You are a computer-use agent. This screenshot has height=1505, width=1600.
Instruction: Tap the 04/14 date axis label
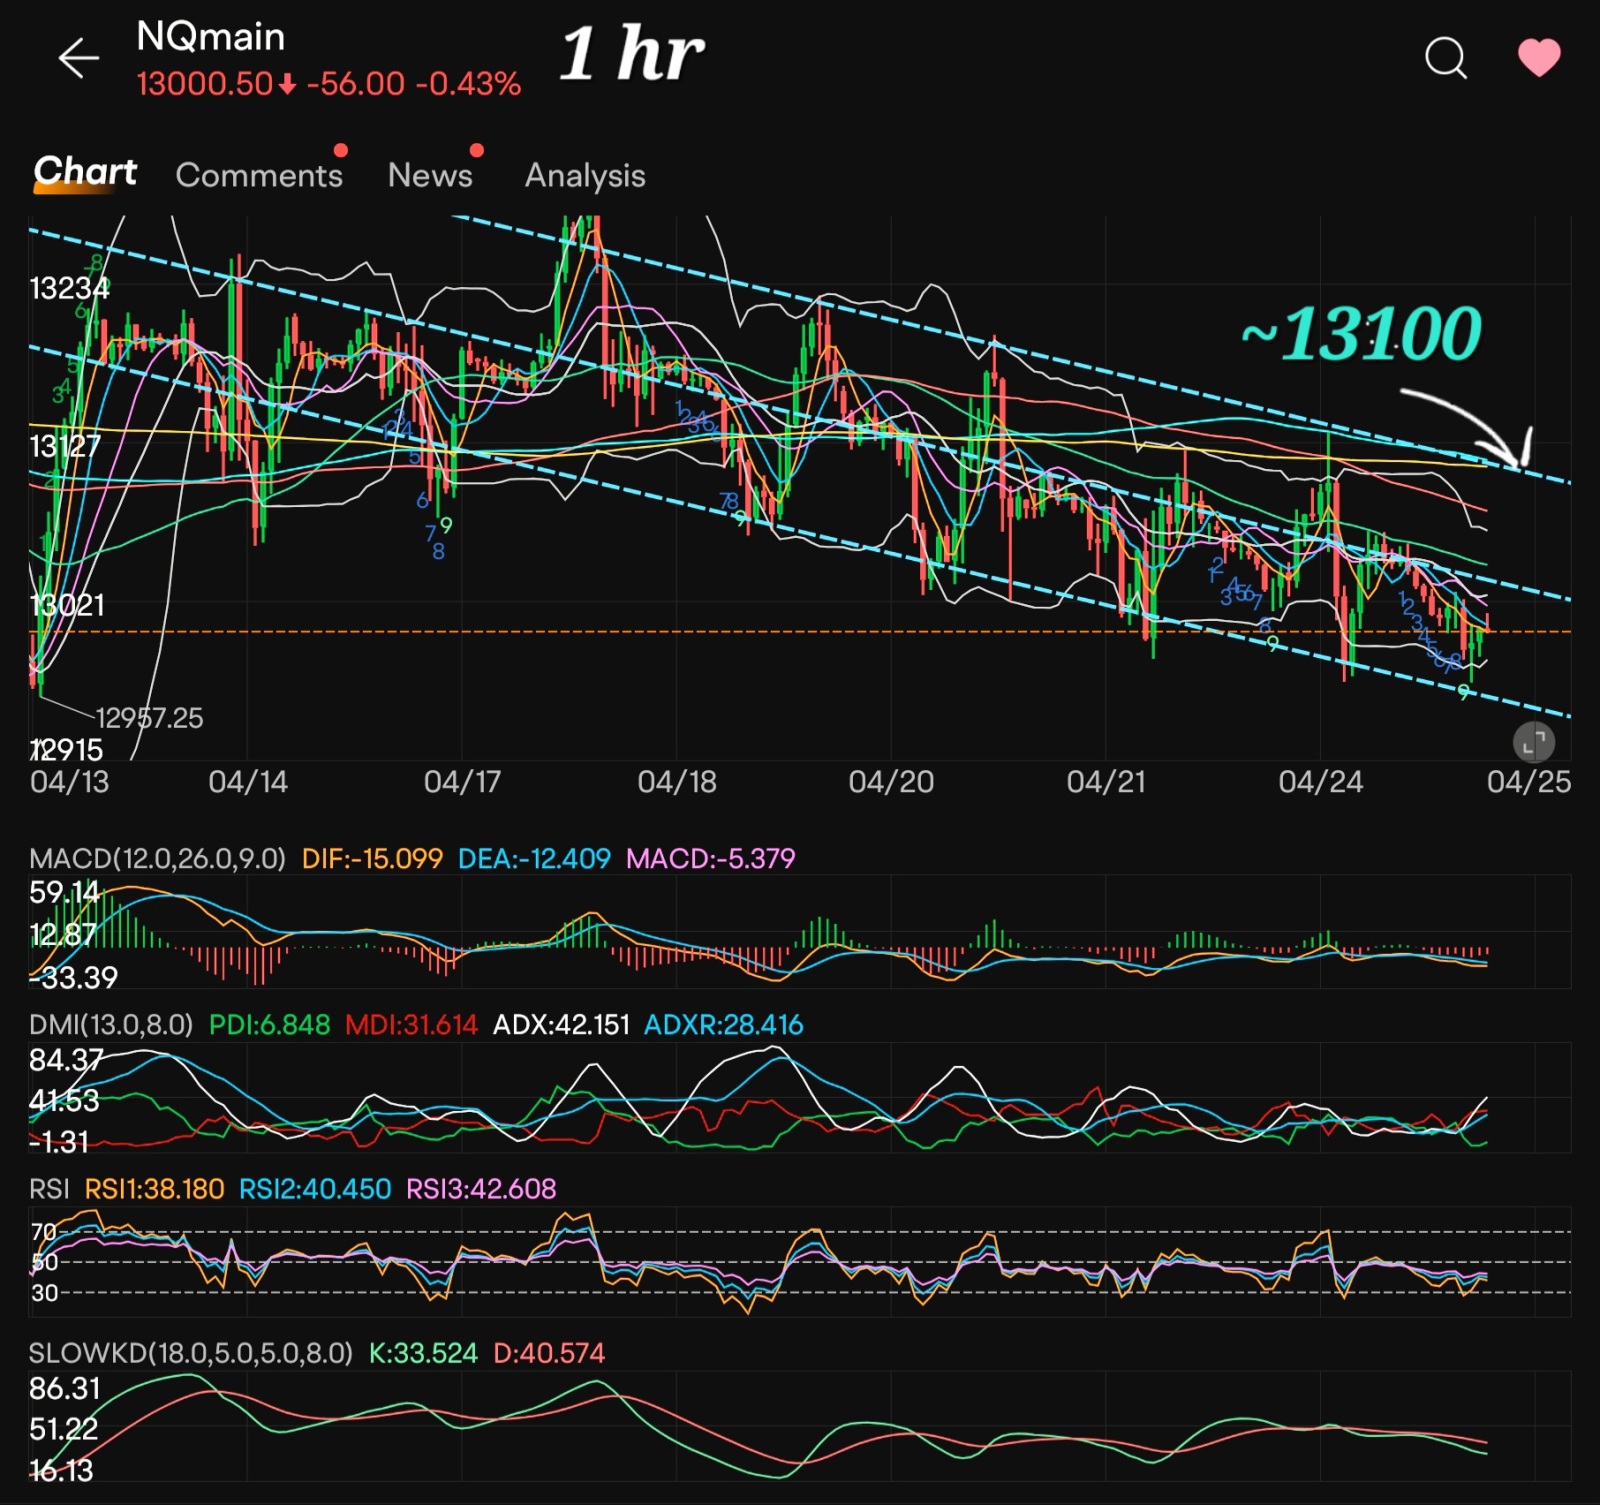pos(248,782)
